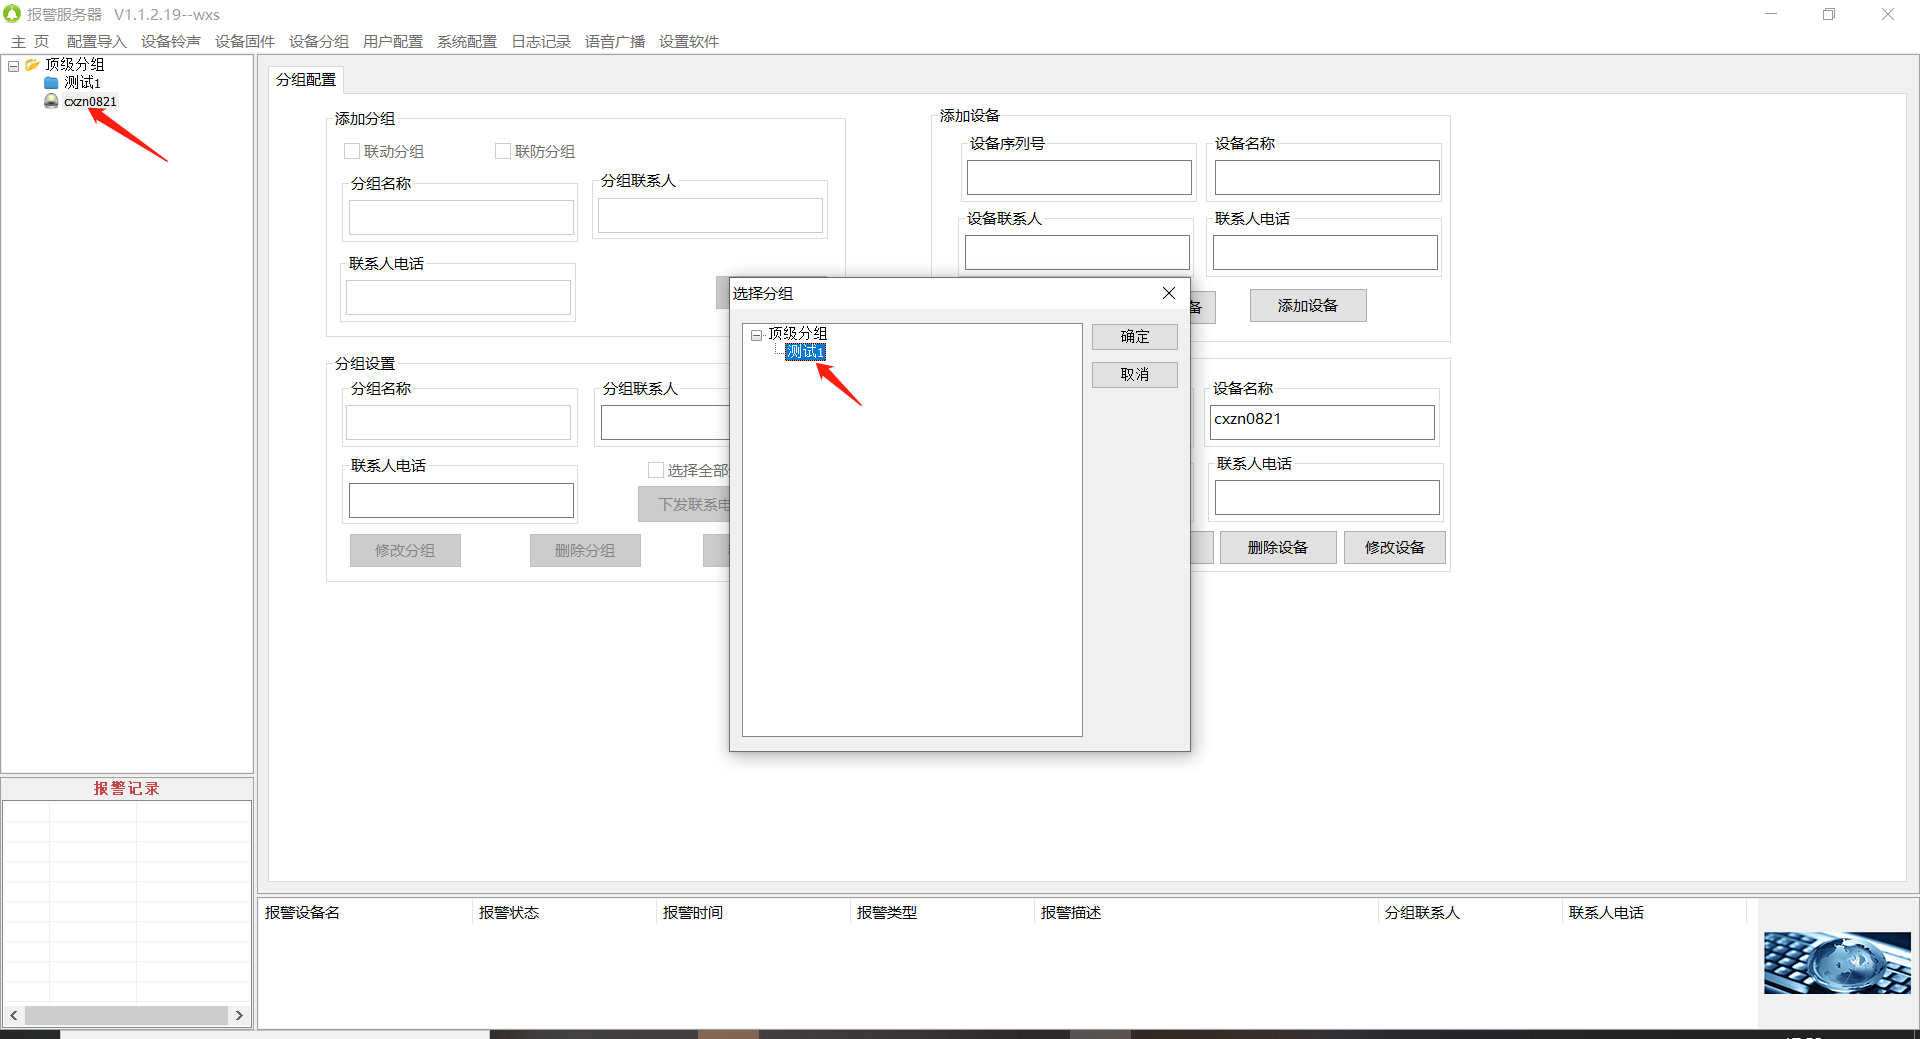Click the alarm record horizontal scrollbar track
This screenshot has width=1920, height=1039.
(126, 1015)
